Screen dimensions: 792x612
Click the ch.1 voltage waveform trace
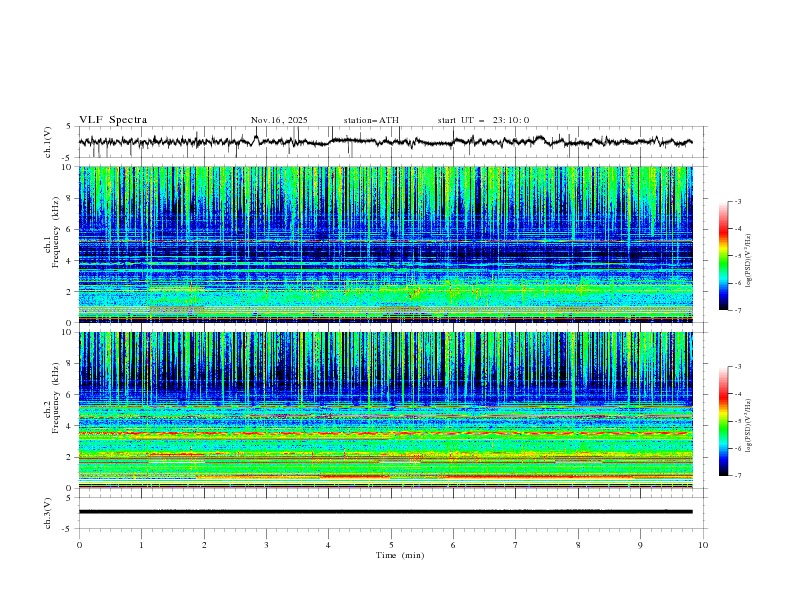[x=385, y=141]
